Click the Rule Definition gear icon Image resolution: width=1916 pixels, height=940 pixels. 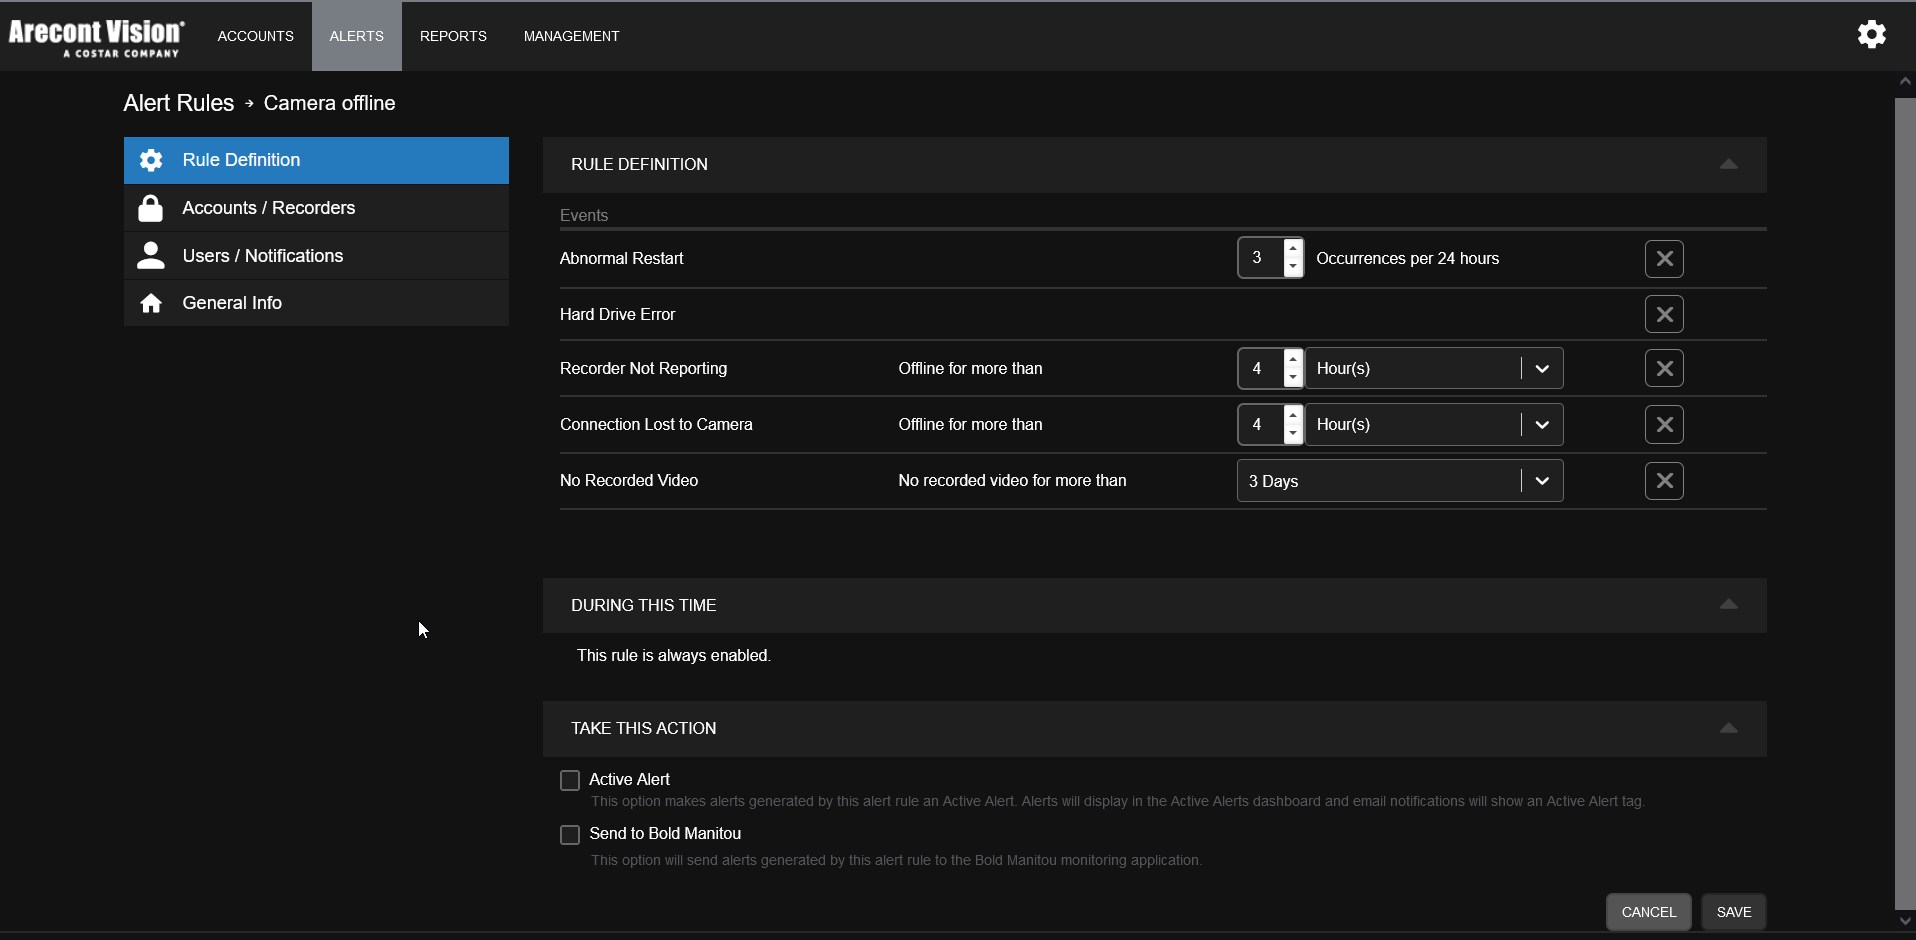pyautogui.click(x=151, y=160)
